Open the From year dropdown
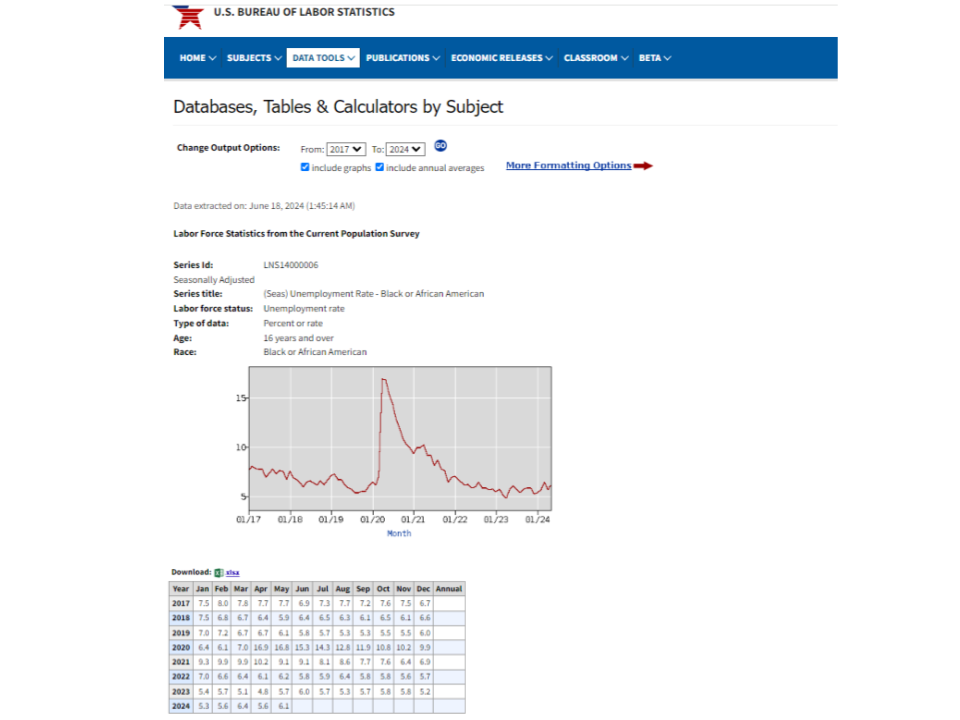960x720 pixels. pos(346,149)
